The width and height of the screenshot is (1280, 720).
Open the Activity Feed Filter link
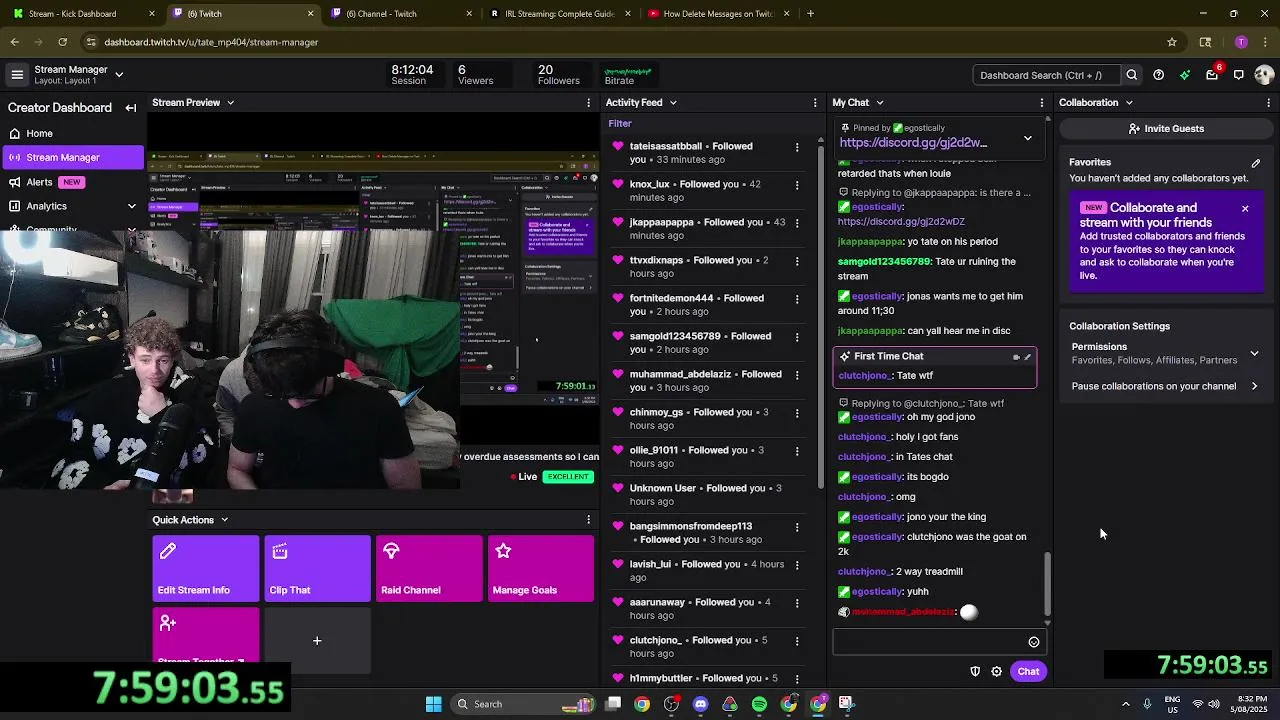pyautogui.click(x=620, y=124)
